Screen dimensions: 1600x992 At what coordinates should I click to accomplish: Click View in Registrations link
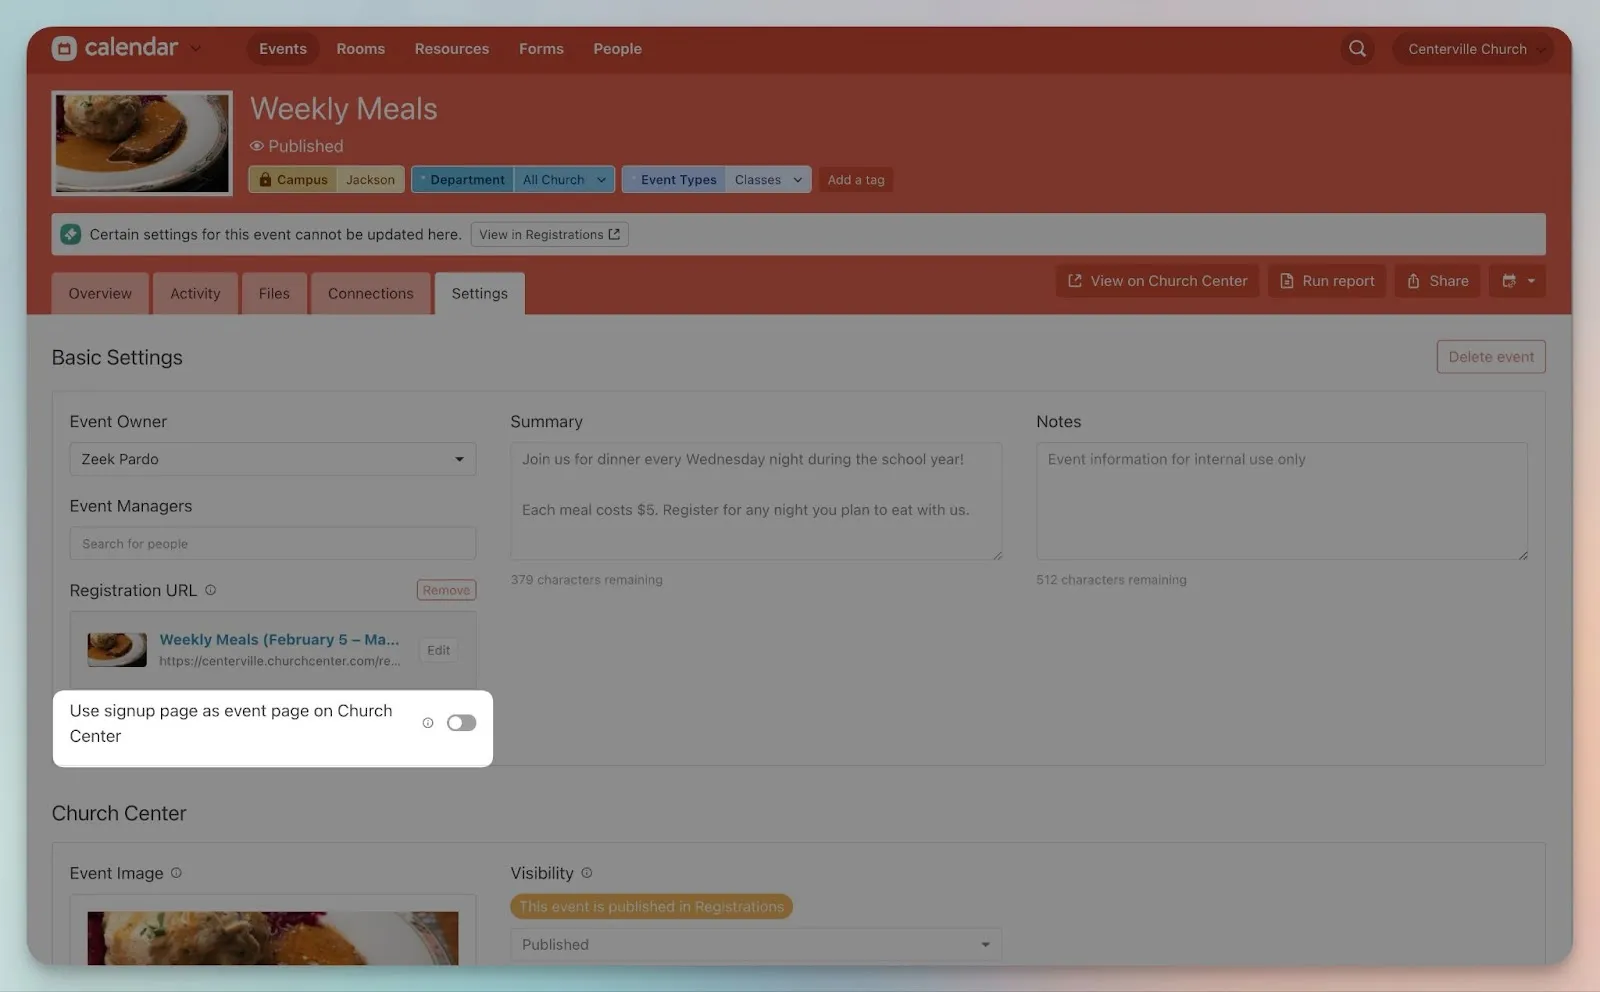pyautogui.click(x=549, y=235)
